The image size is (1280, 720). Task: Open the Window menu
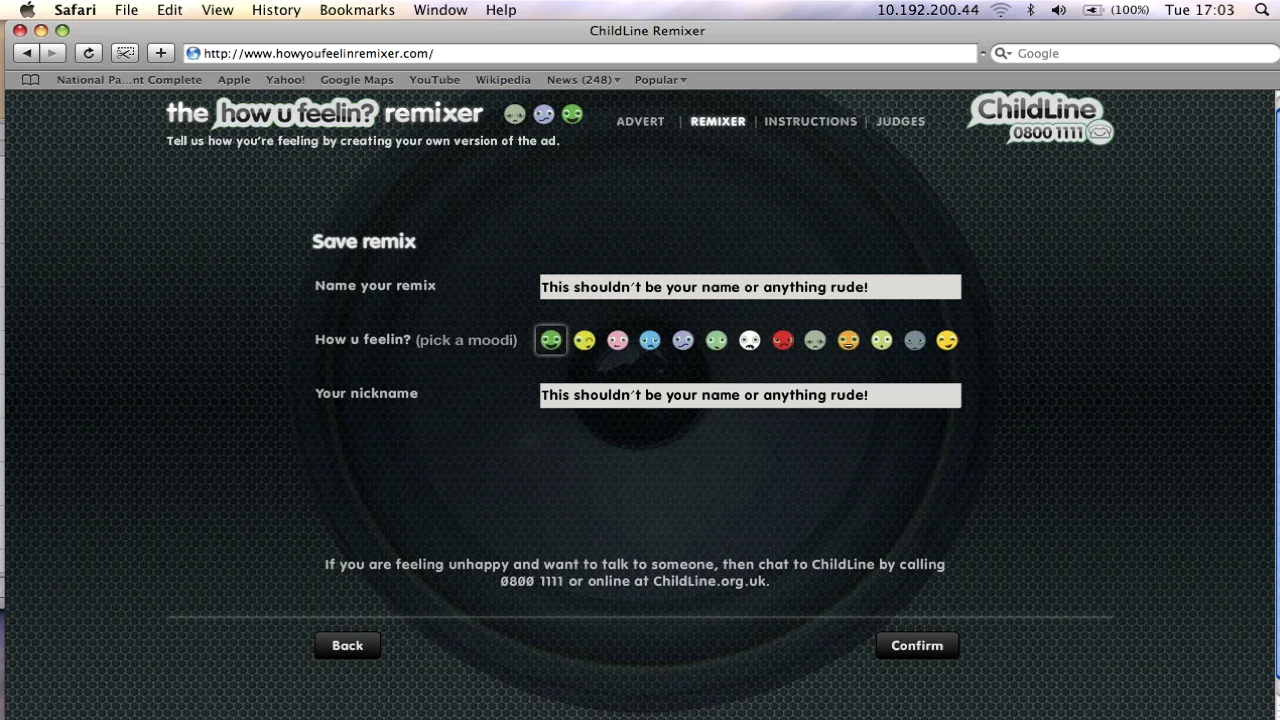click(x=441, y=10)
